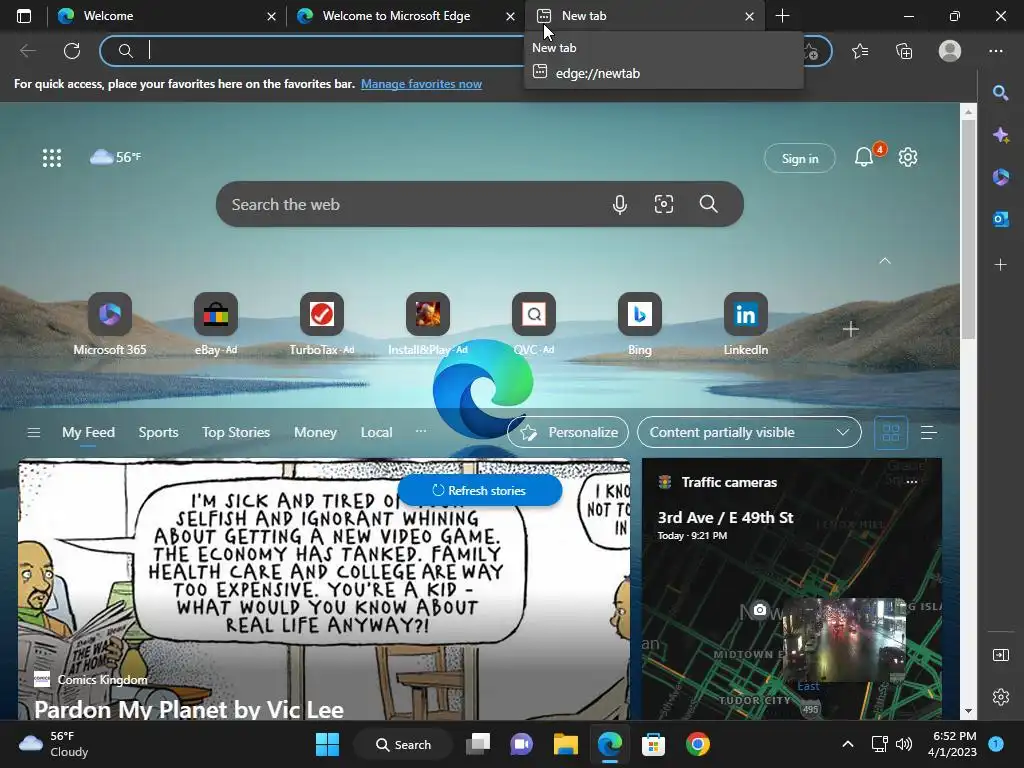The width and height of the screenshot is (1024, 768).
Task: Open the Favorites star list icon
Action: tap(860, 51)
